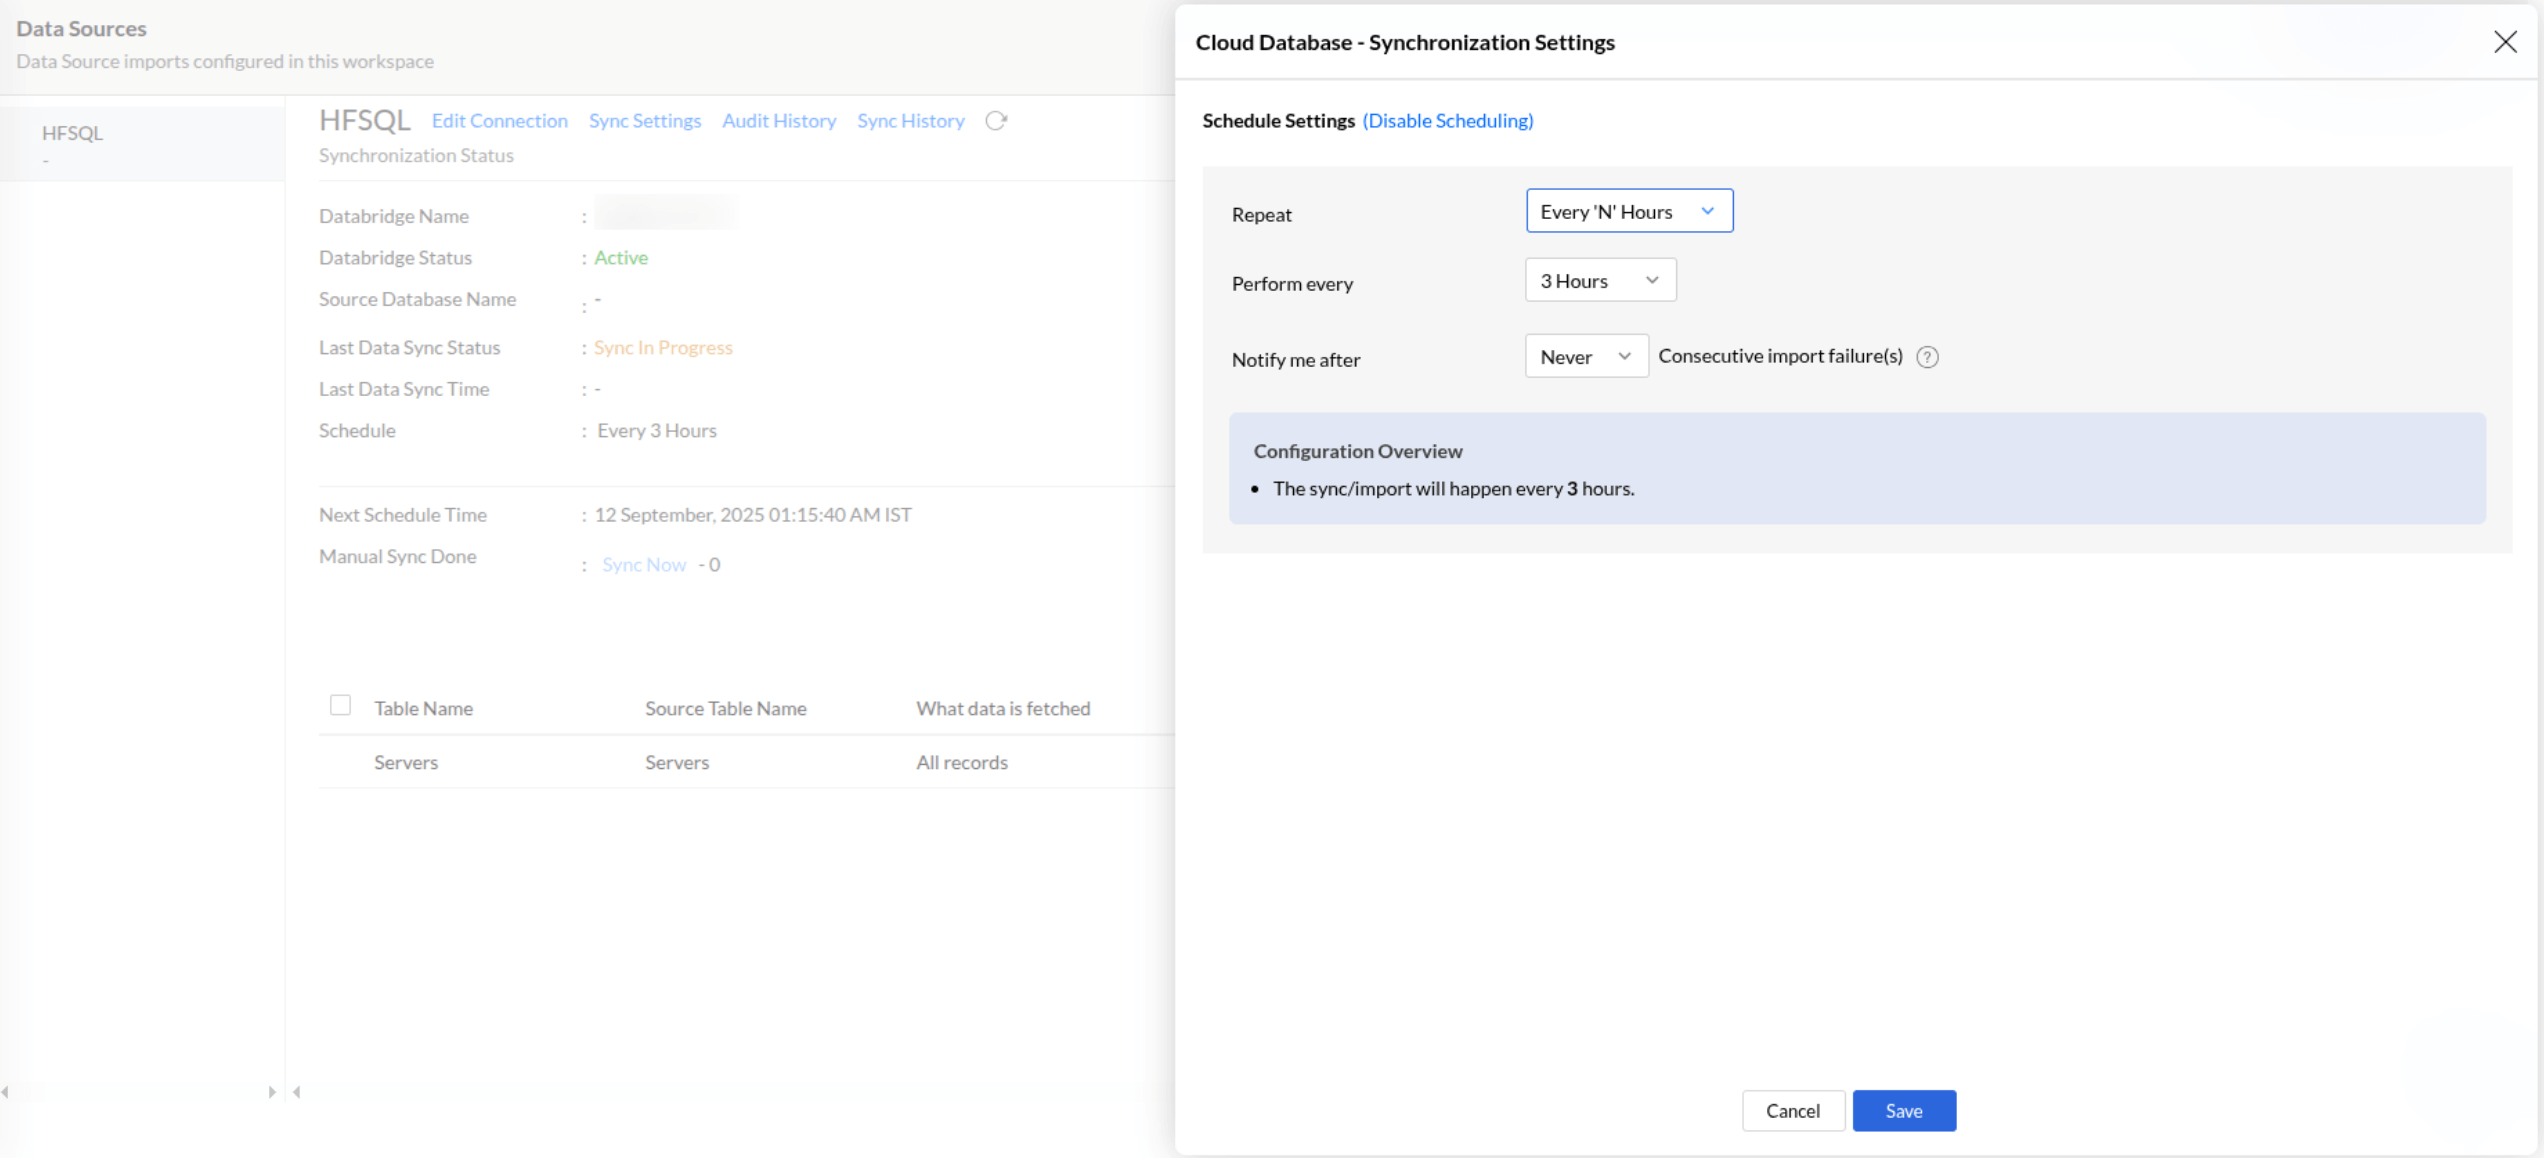Switch to Audit History

779,120
